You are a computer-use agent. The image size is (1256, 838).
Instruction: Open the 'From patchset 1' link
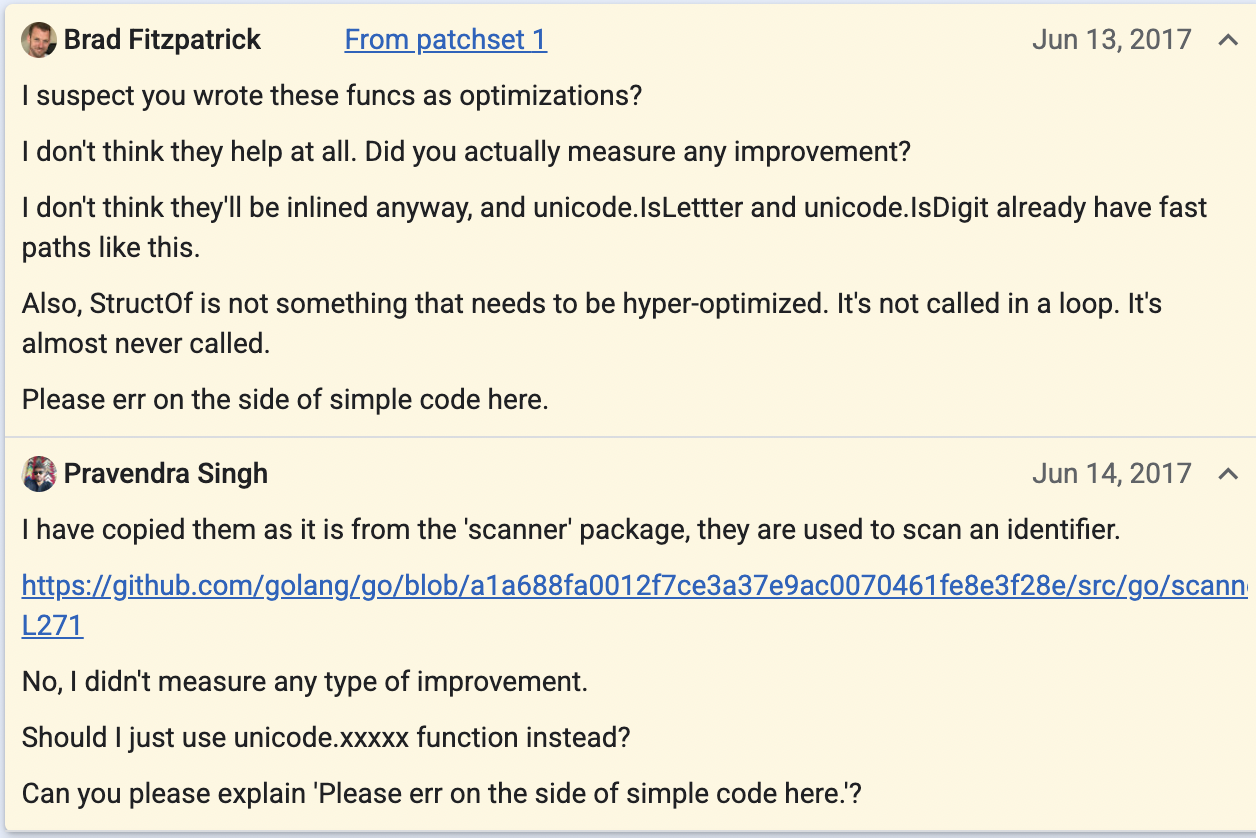(x=445, y=40)
